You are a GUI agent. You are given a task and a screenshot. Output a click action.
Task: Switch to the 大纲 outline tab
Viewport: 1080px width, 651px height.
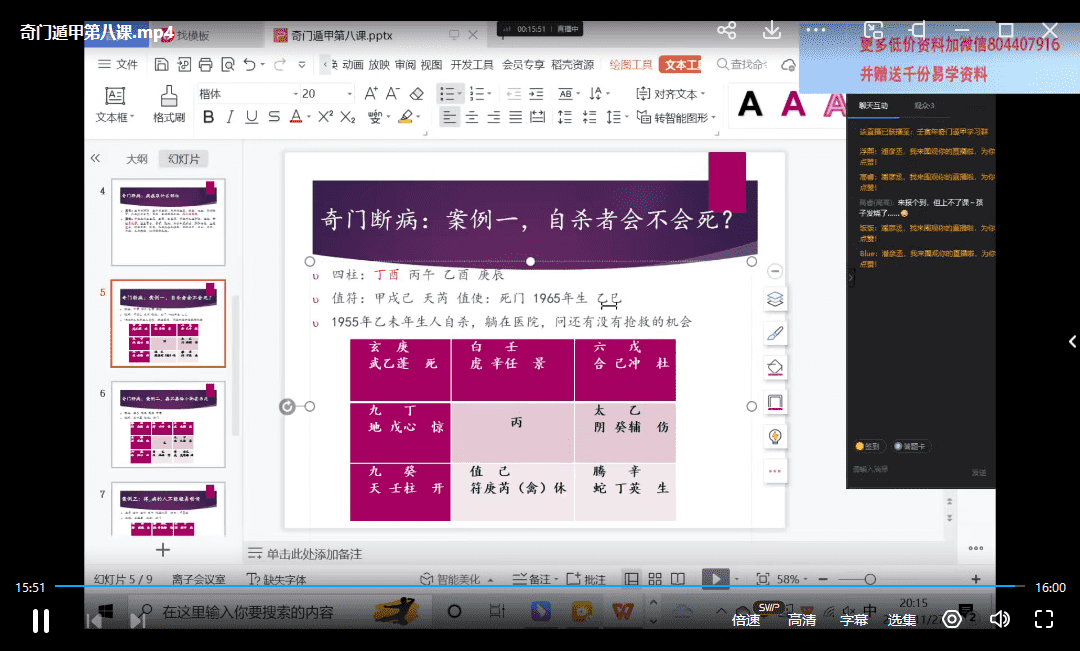tap(137, 159)
